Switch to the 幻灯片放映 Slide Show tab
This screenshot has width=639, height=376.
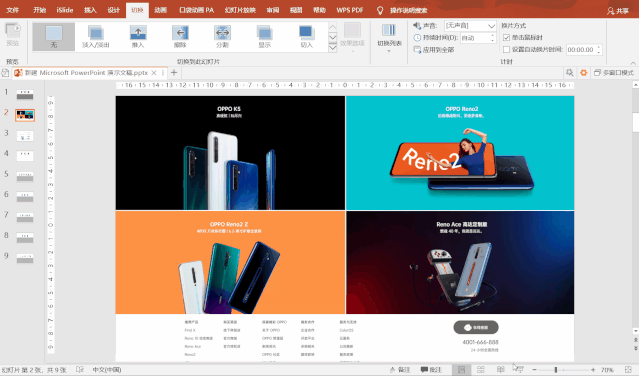pos(240,10)
